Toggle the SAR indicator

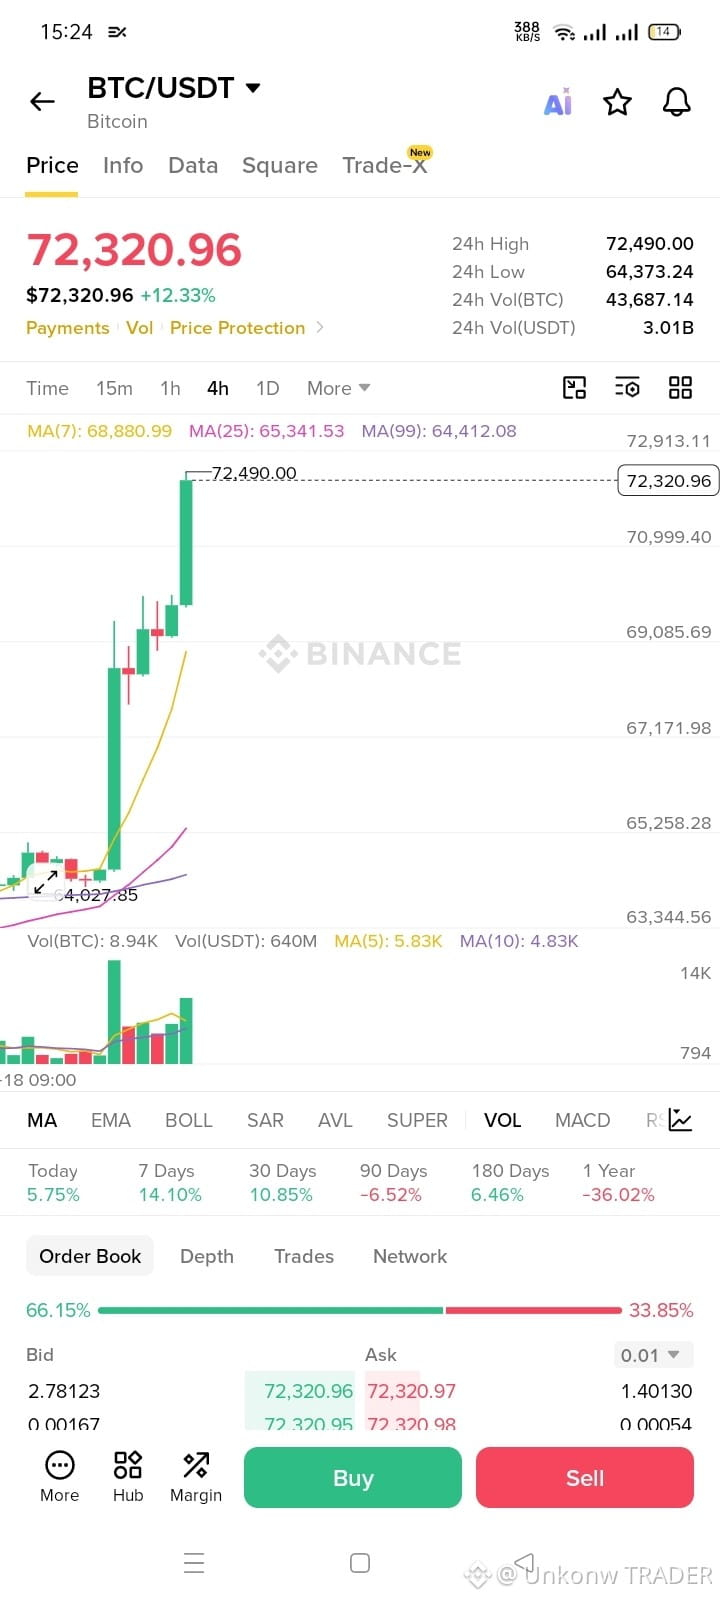pos(265,1120)
